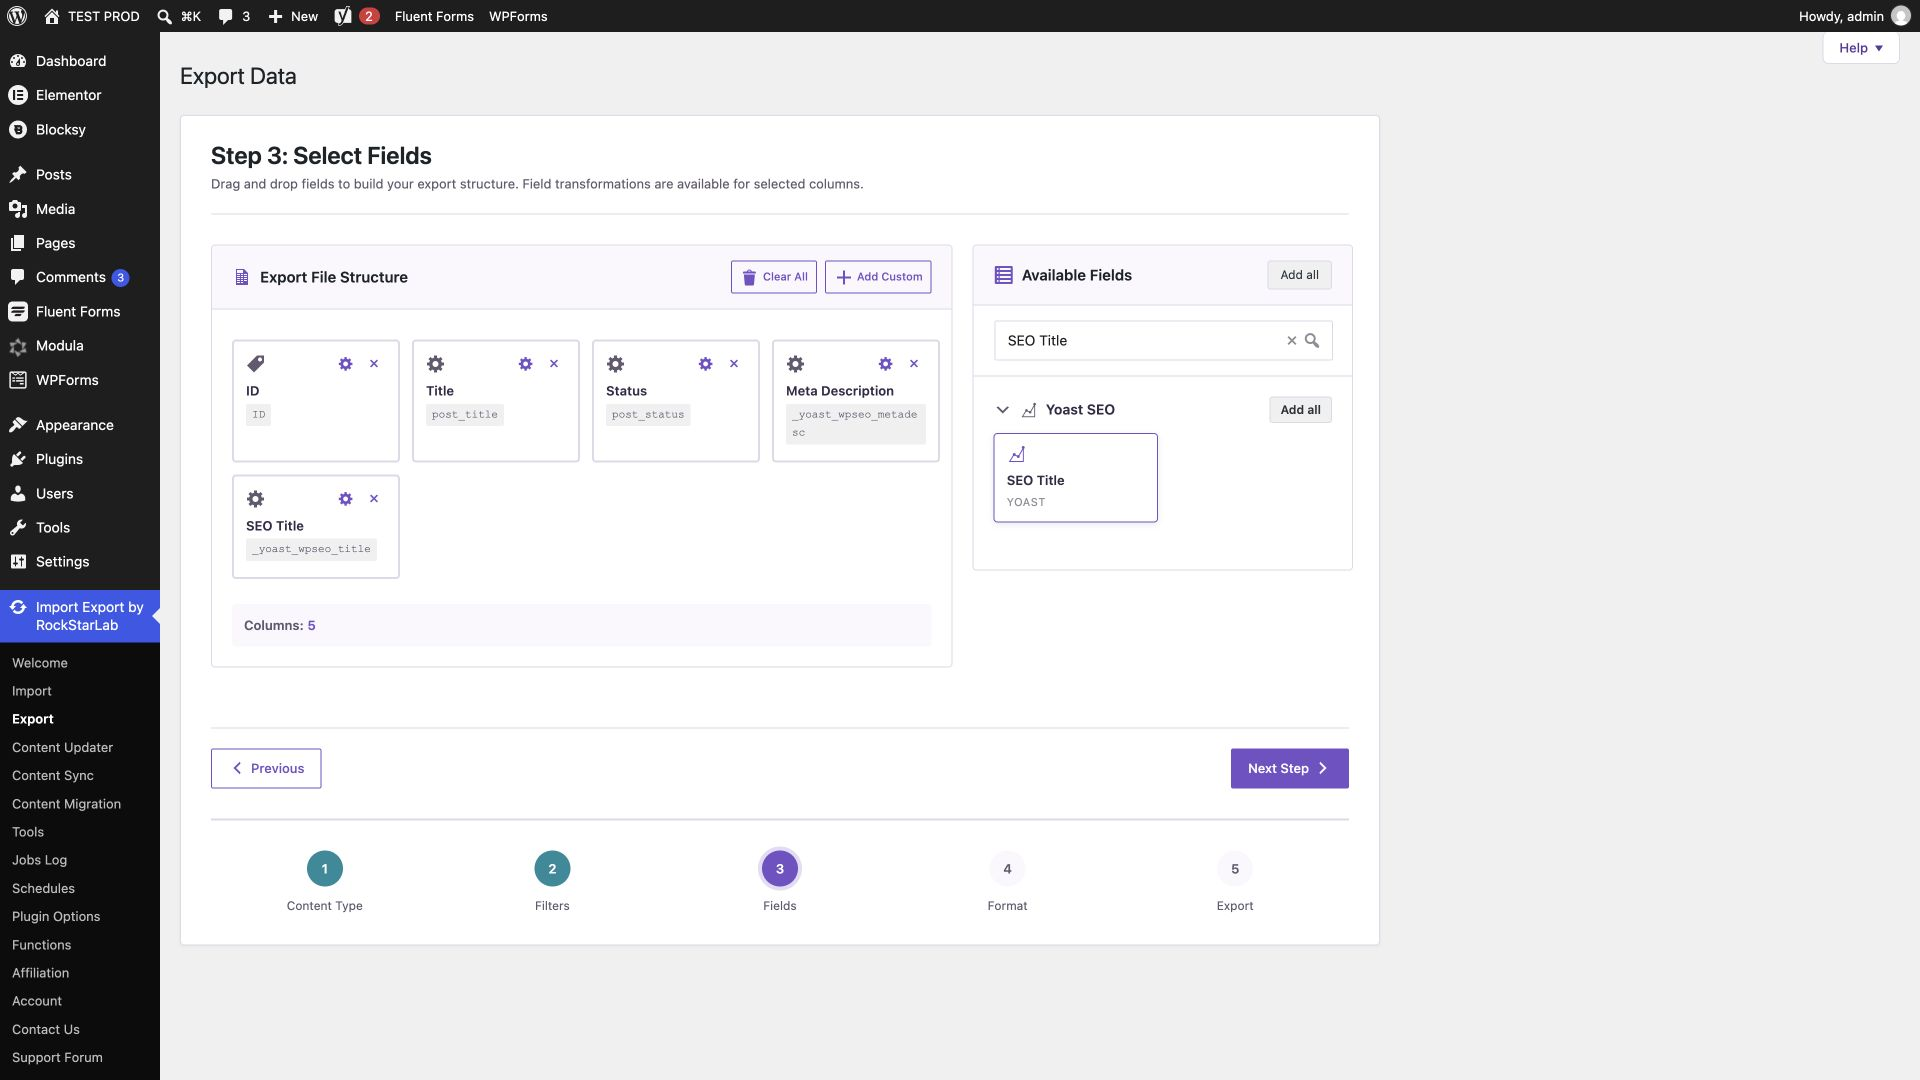Image resolution: width=1920 pixels, height=1080 pixels.
Task: Open the ⌘K search in admin bar
Action: (x=180, y=16)
